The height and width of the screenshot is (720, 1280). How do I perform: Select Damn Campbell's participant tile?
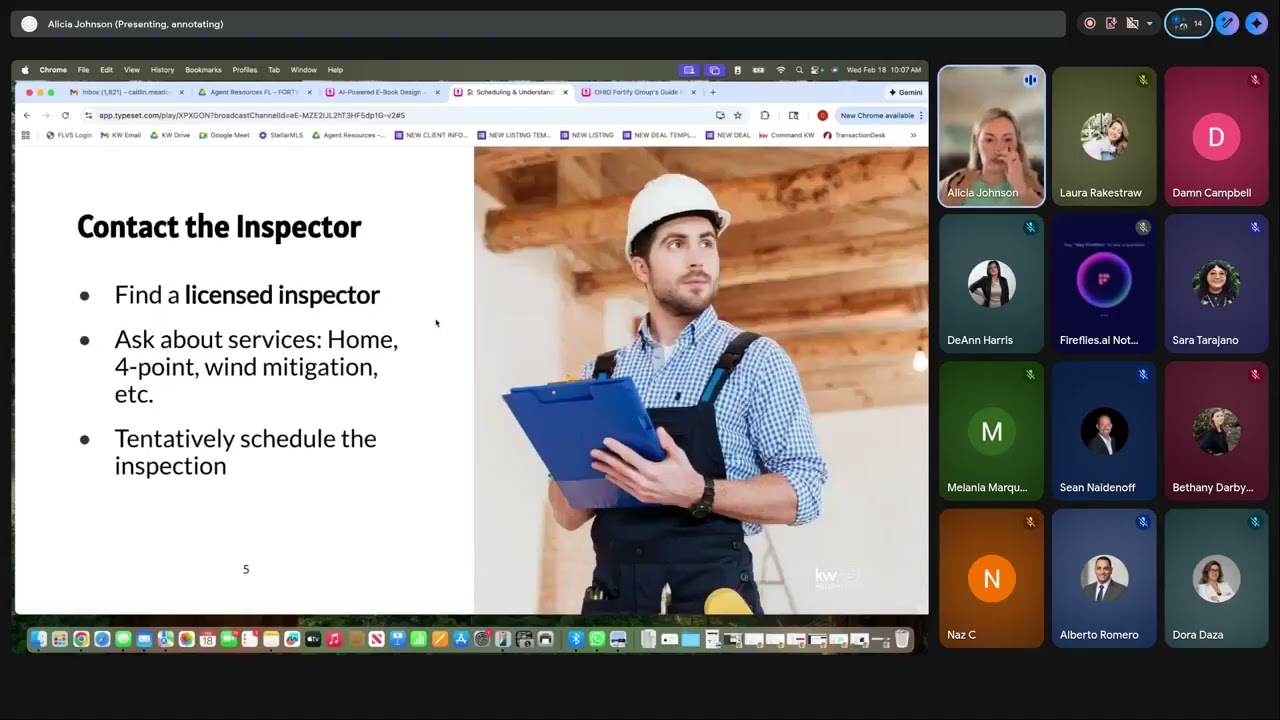[x=1216, y=136]
